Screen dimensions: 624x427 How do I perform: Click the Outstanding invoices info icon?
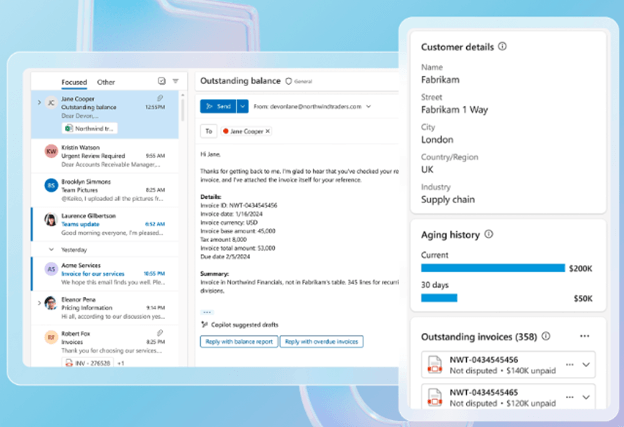(x=546, y=336)
